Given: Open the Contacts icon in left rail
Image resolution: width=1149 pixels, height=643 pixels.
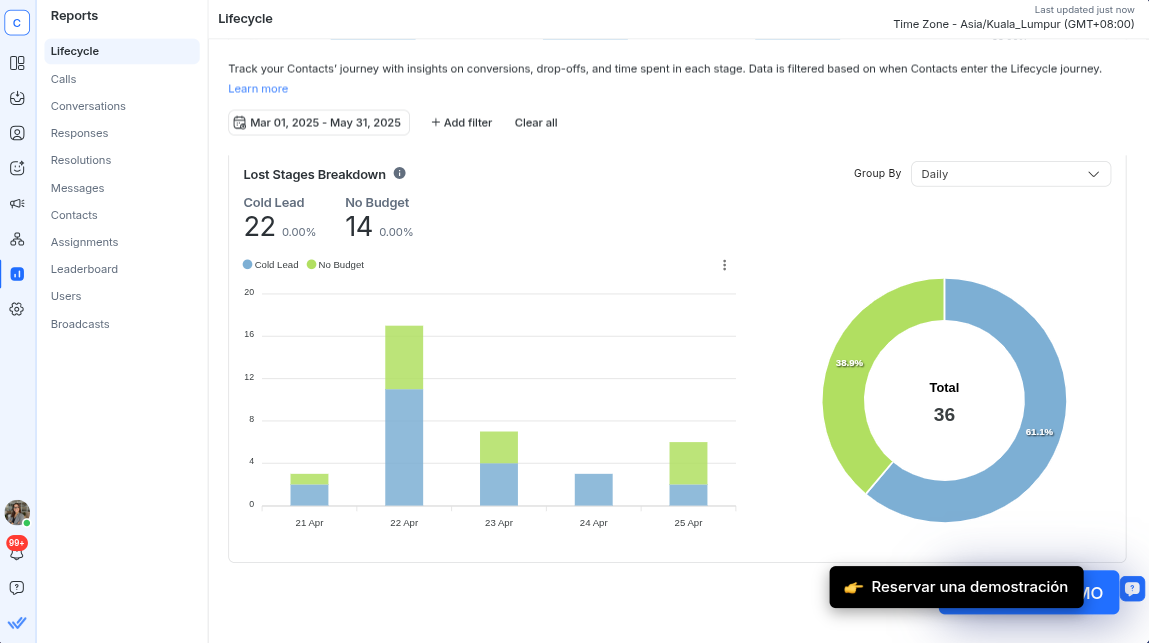Looking at the screenshot, I should tap(17, 133).
